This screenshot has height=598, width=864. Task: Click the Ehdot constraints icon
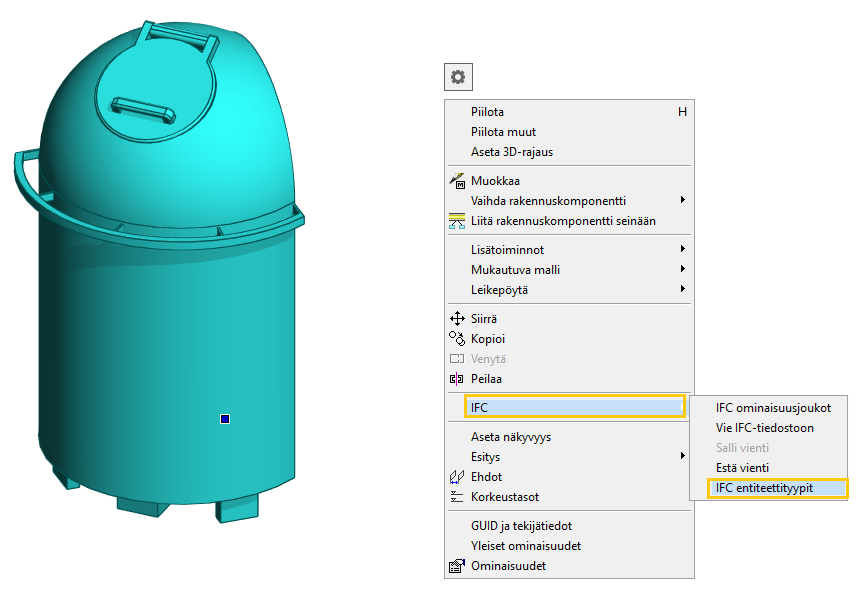pos(457,477)
